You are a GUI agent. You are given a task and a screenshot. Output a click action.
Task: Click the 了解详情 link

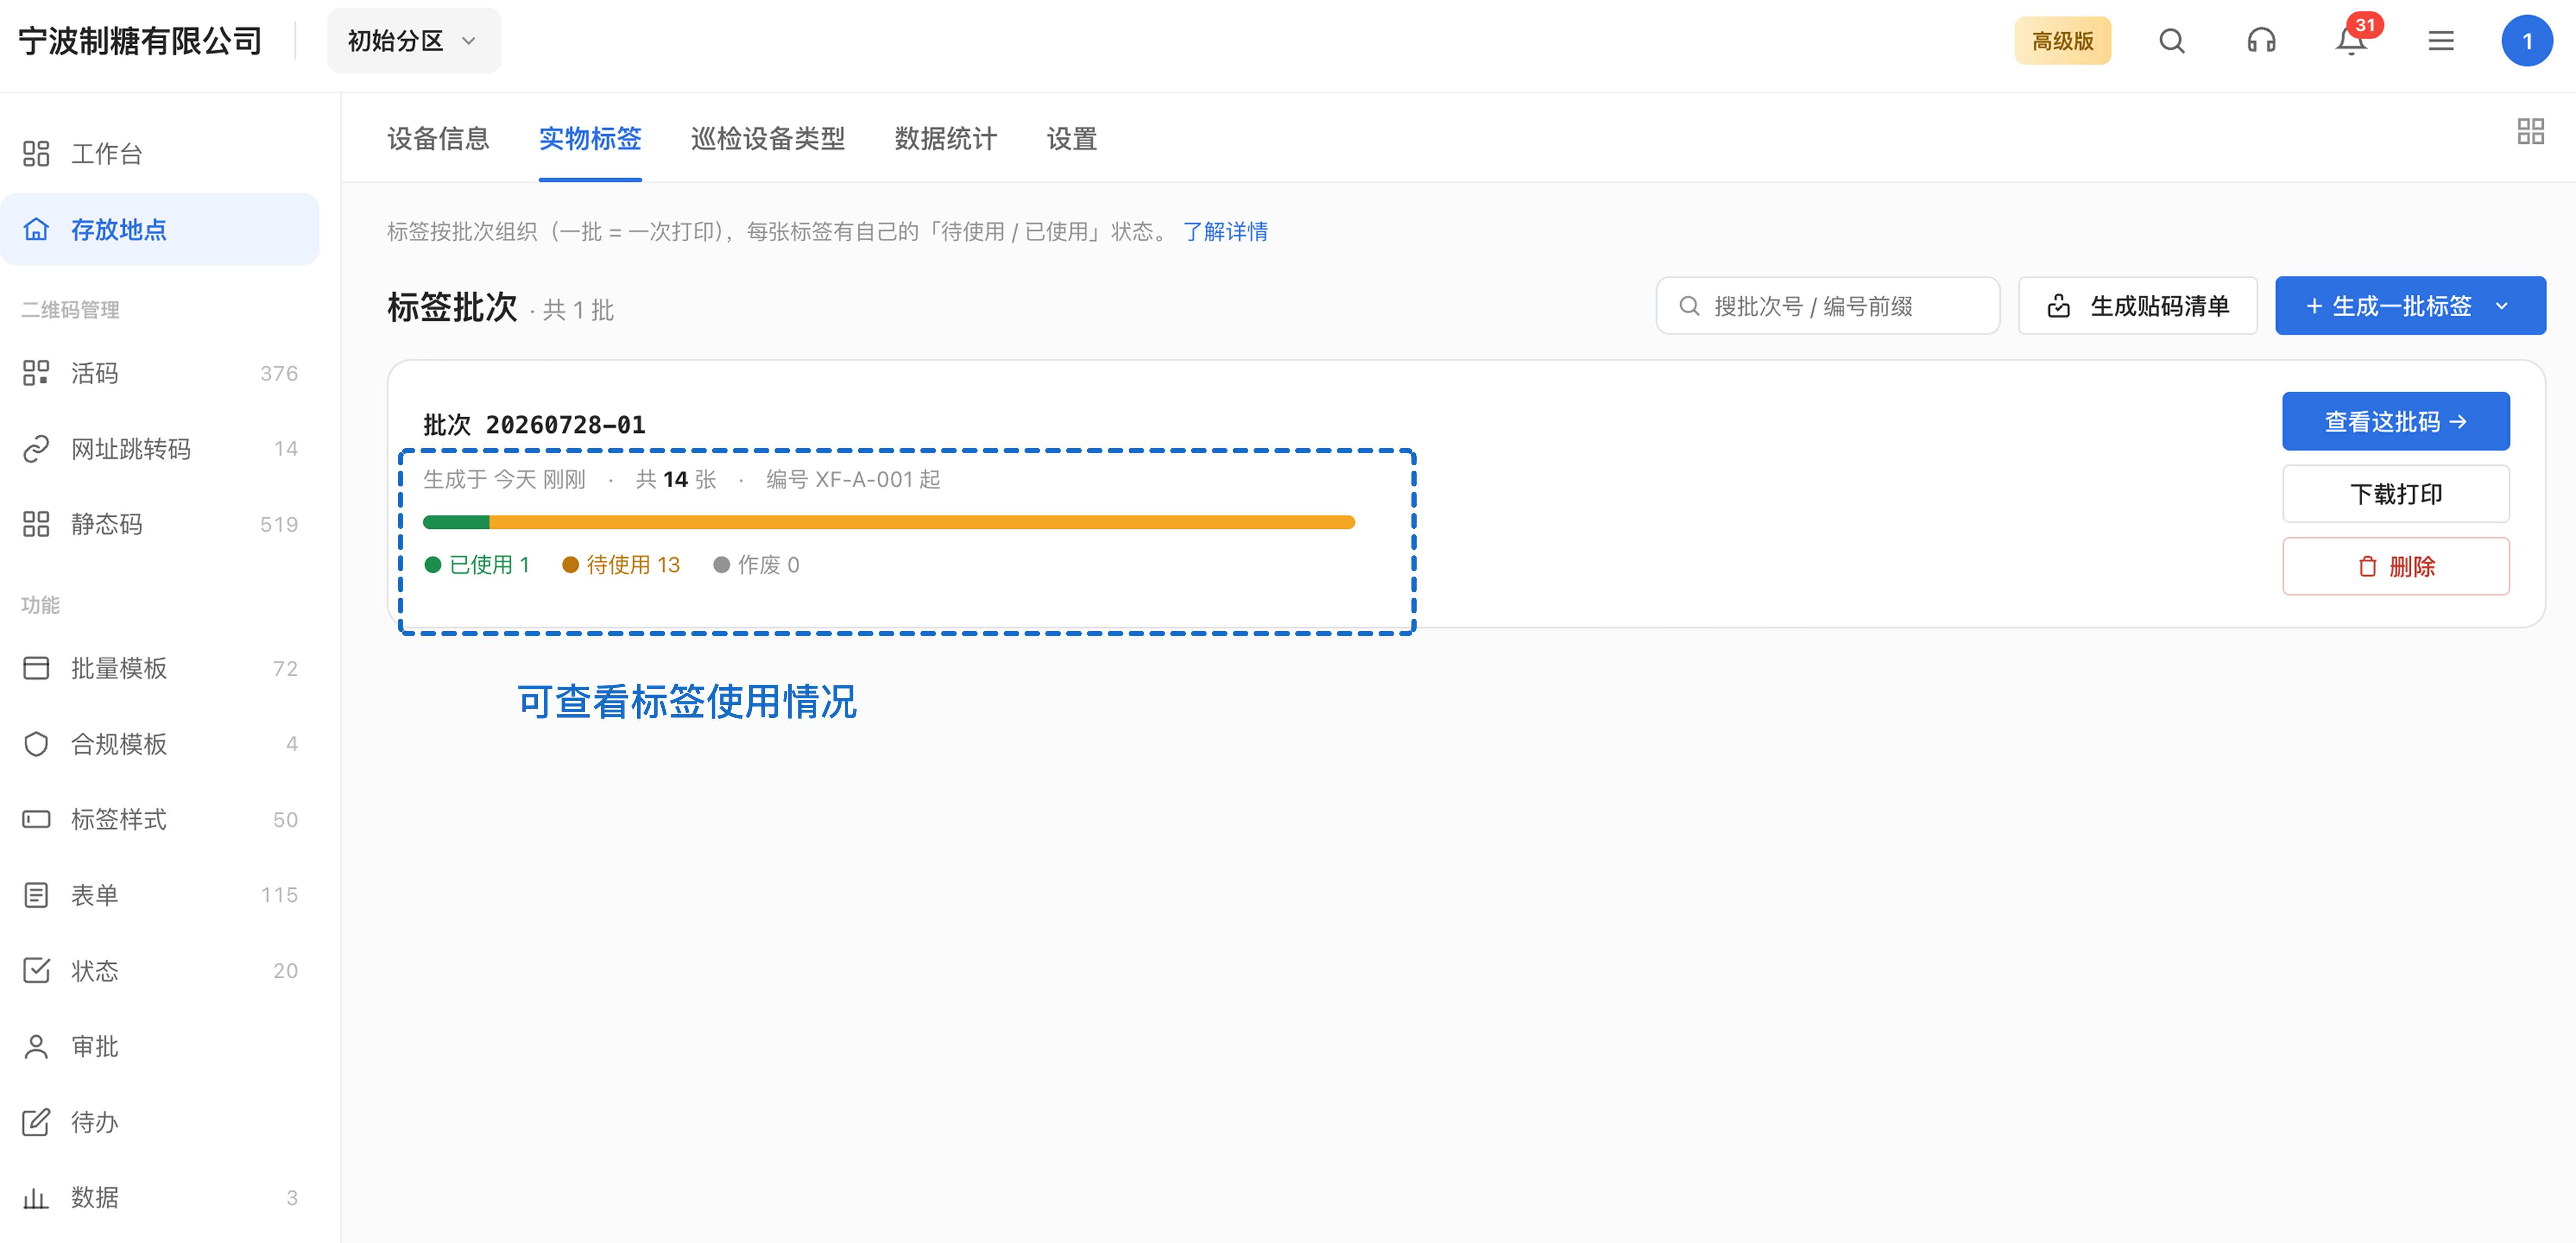1225,232
